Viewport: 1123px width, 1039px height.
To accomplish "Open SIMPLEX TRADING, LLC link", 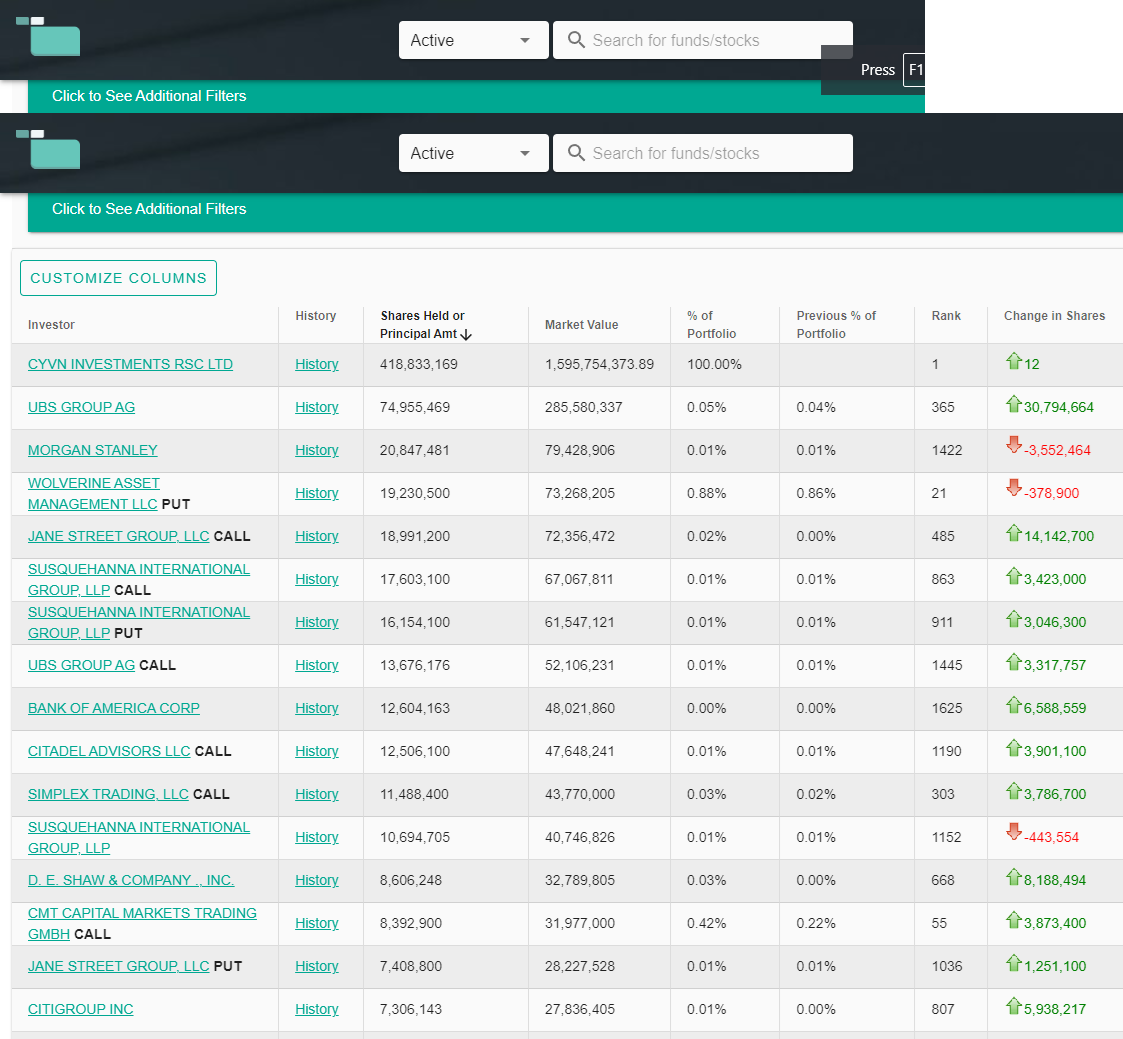I will [x=108, y=793].
